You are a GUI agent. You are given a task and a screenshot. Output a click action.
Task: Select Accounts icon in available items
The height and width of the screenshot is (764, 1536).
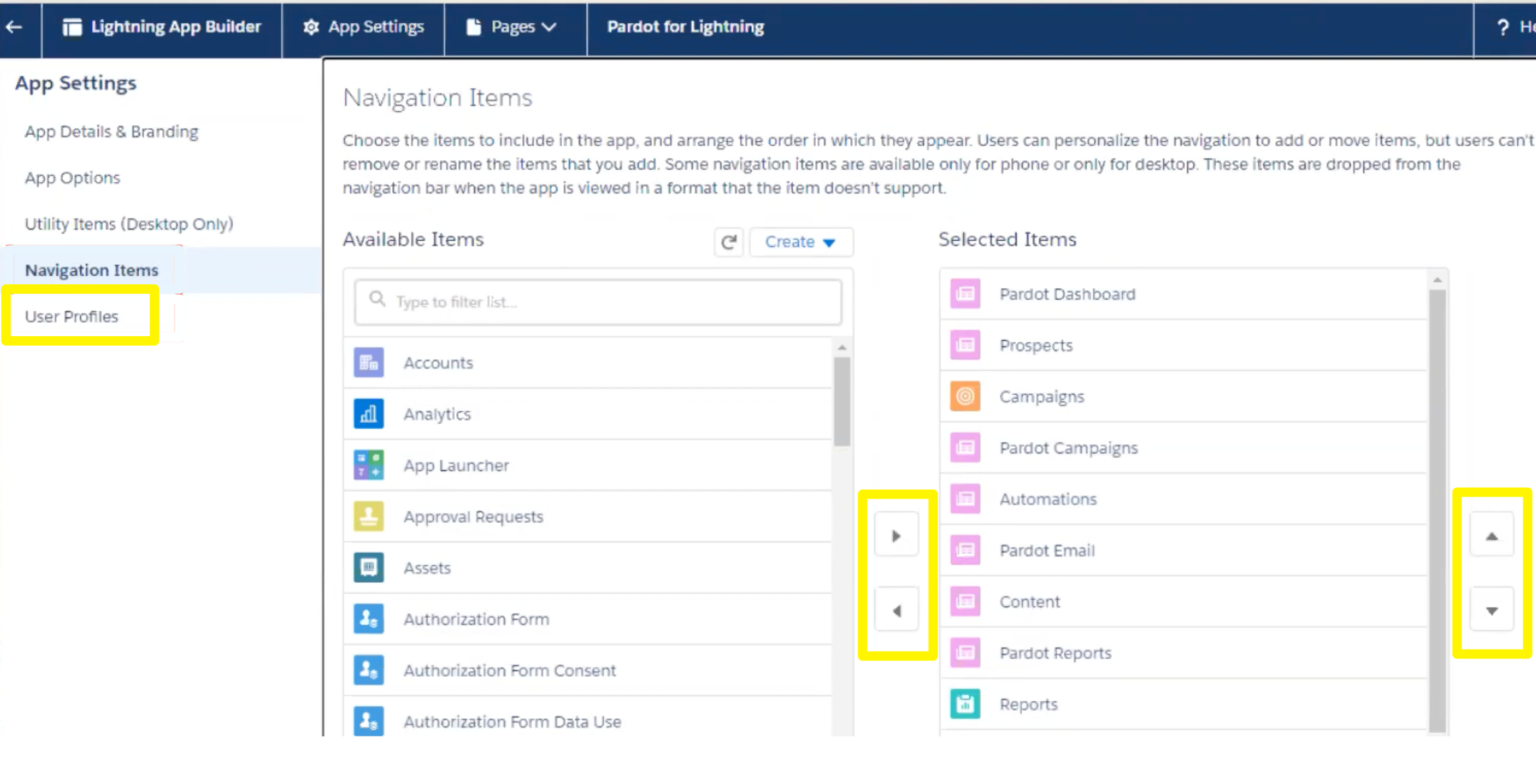[369, 363]
